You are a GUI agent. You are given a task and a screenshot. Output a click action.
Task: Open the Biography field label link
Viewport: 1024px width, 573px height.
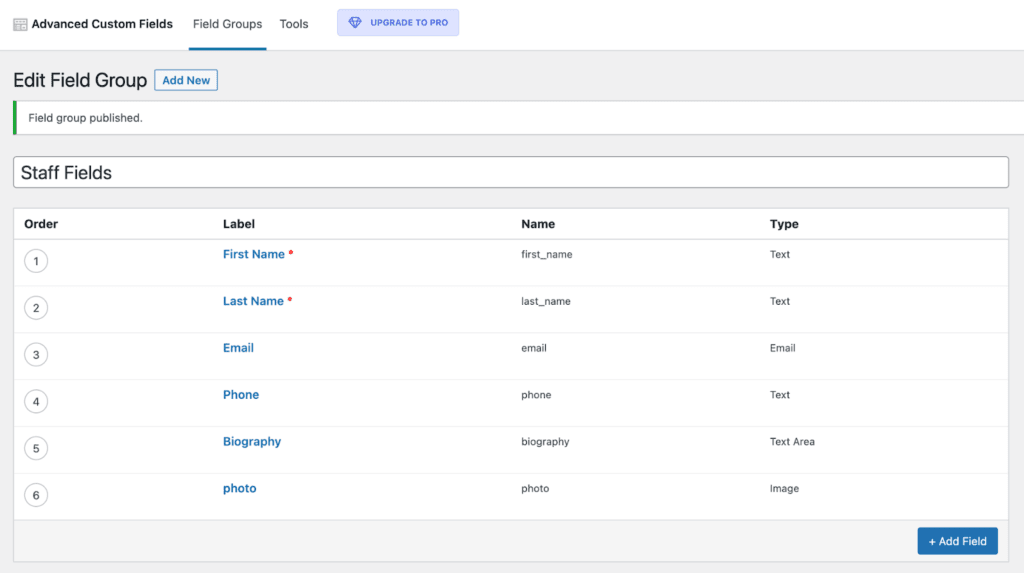[252, 442]
